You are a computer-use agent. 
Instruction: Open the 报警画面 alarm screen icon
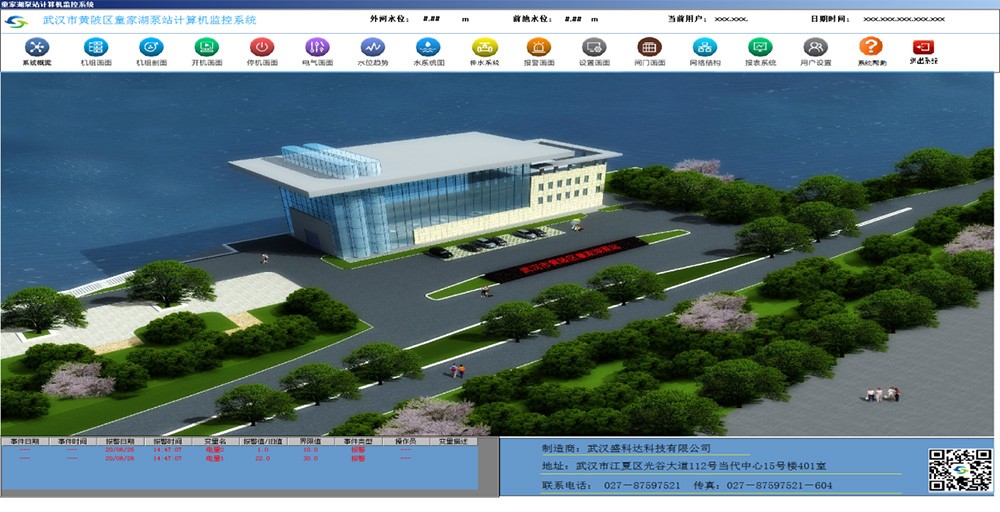[538, 47]
